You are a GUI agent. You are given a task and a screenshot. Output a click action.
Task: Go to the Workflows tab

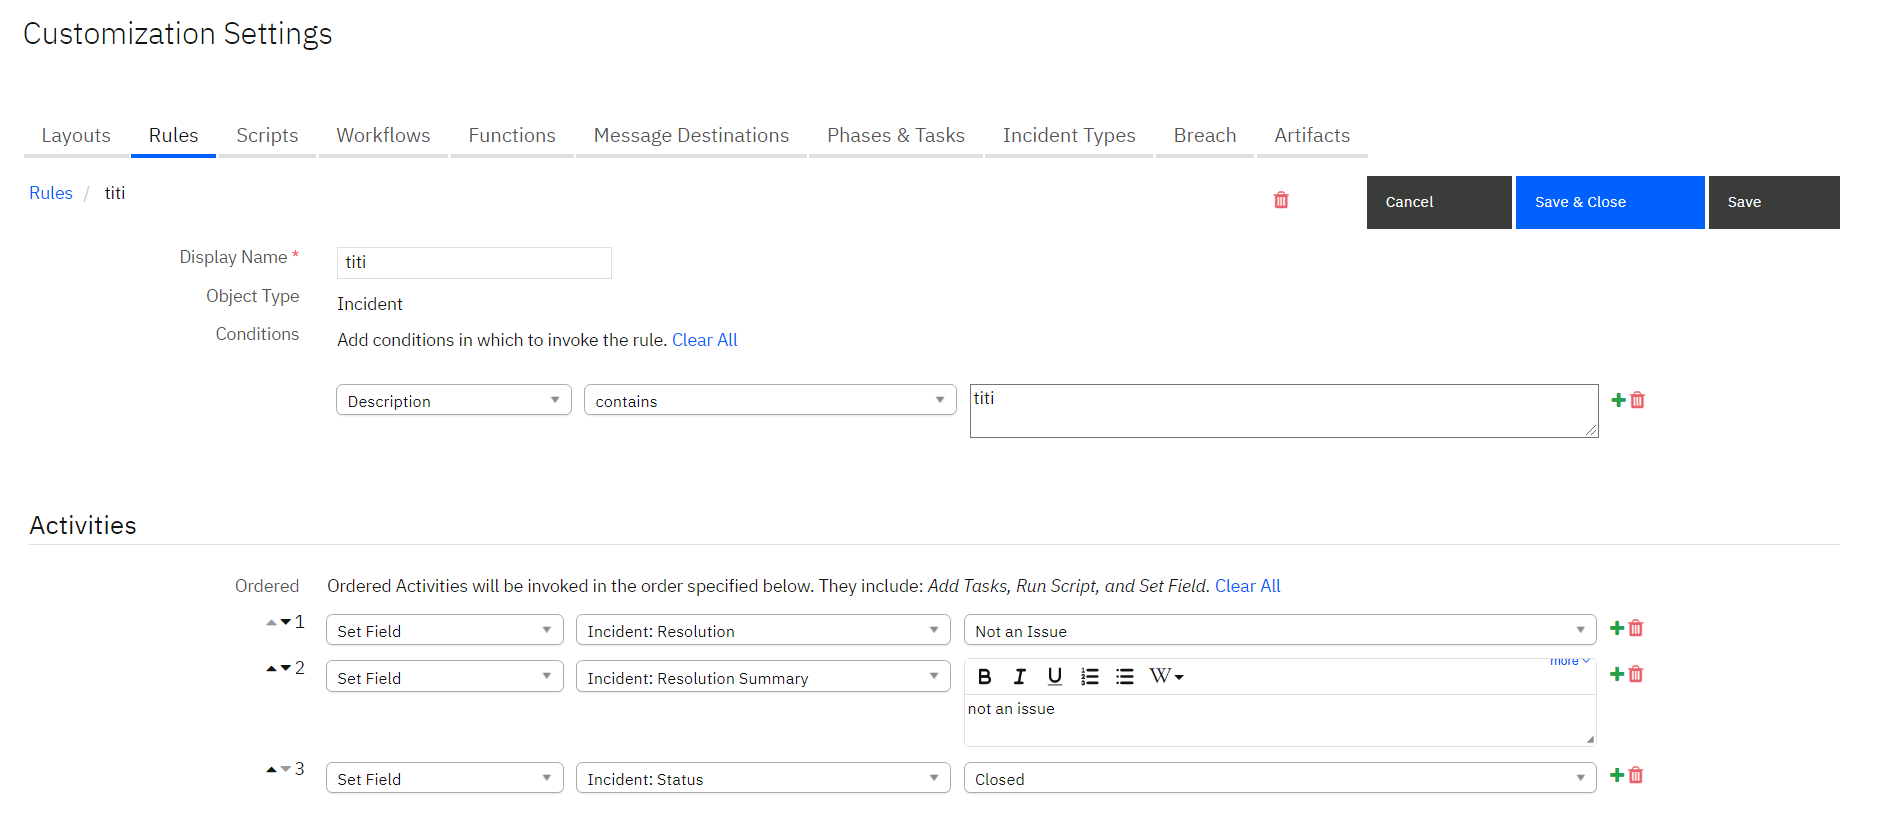[x=383, y=136]
